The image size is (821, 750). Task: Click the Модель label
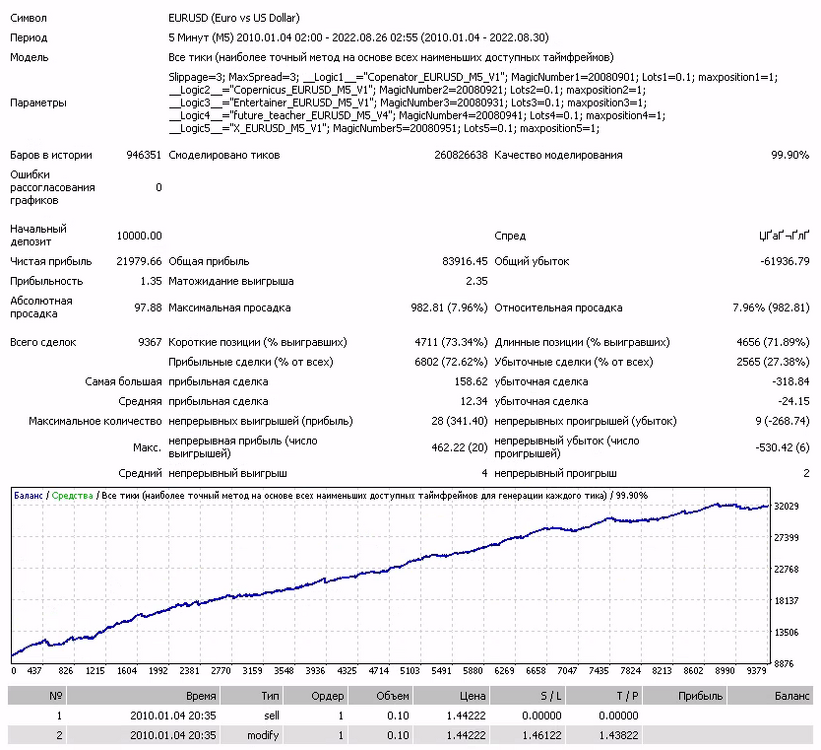pyautogui.click(x=29, y=57)
